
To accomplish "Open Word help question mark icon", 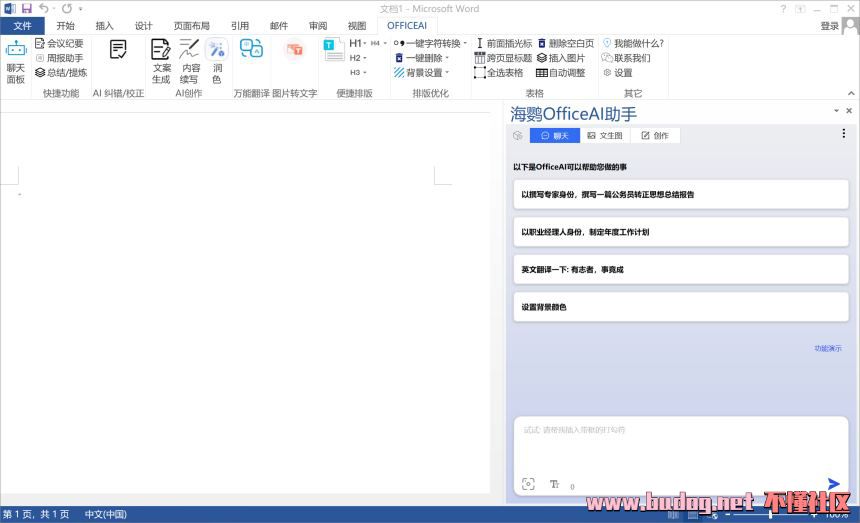I will (x=783, y=9).
